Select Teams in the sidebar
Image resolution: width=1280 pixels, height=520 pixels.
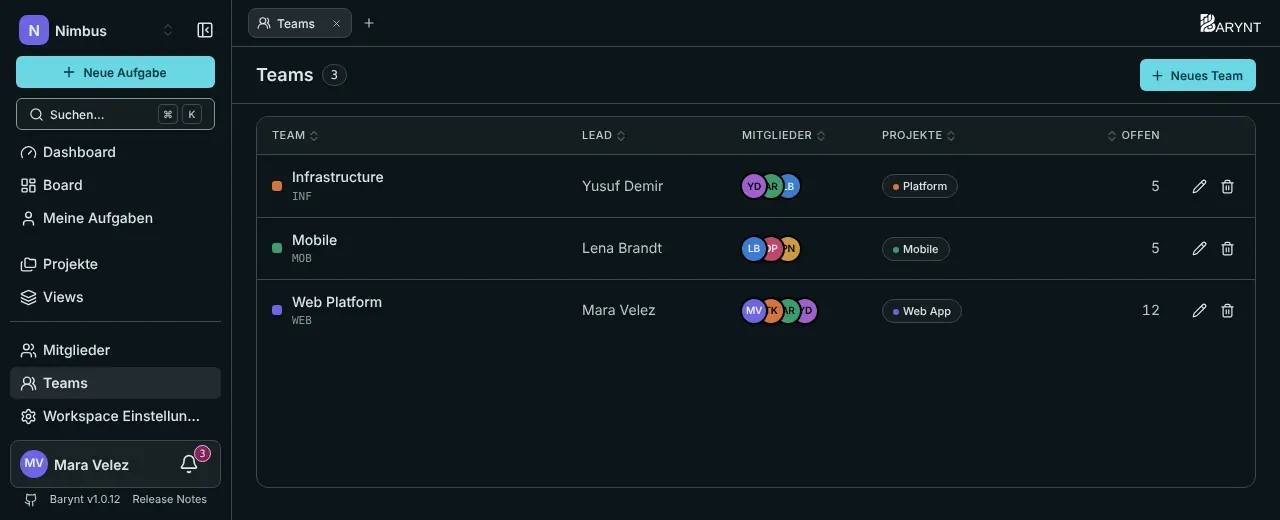(x=115, y=383)
